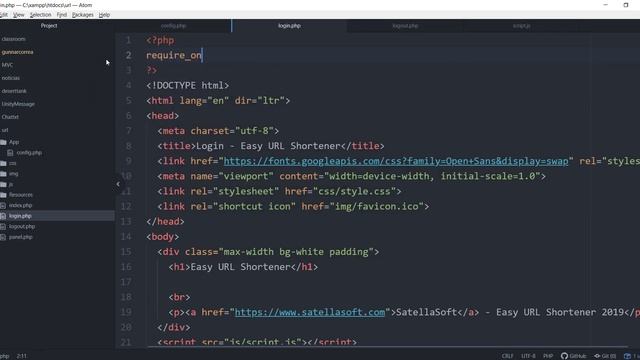This screenshot has width=640, height=360.
Task: Open panel.php in the tree view
Action: (20, 237)
